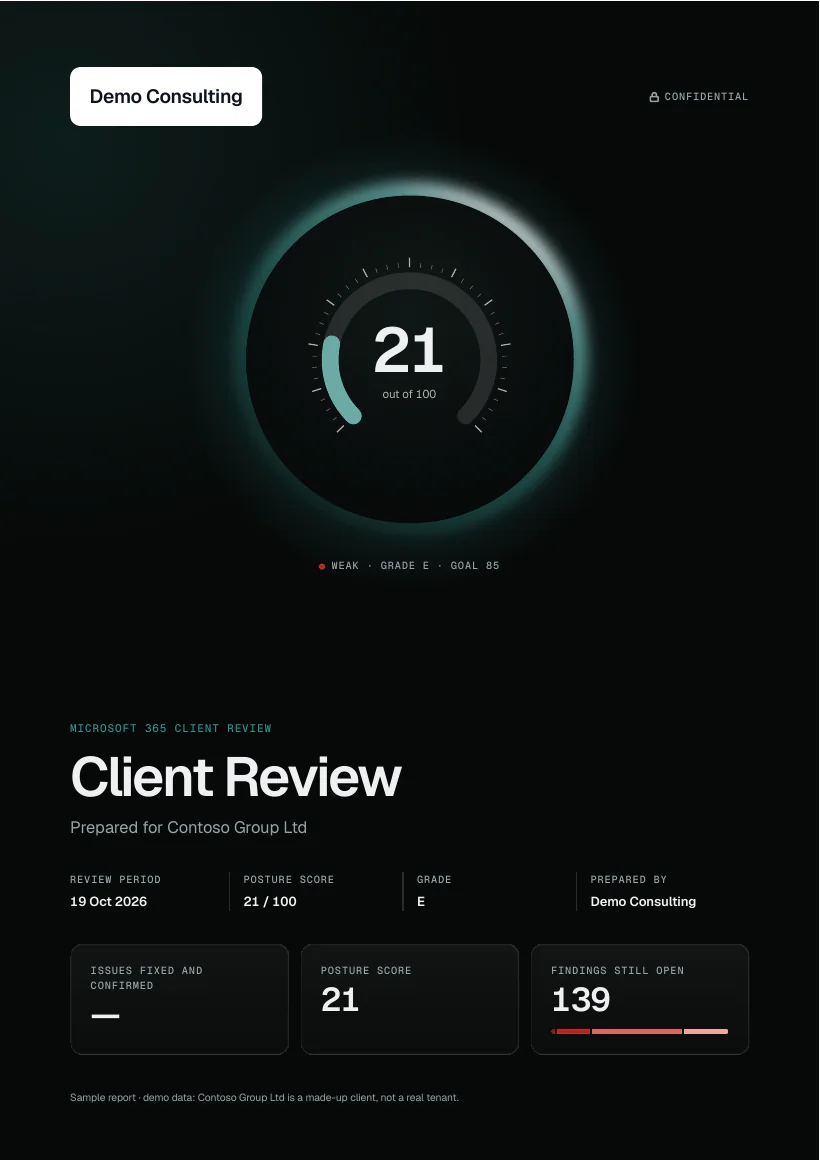The height and width of the screenshot is (1160, 820).
Task: Click the 19 Oct 2026 date value
Action: tap(109, 901)
